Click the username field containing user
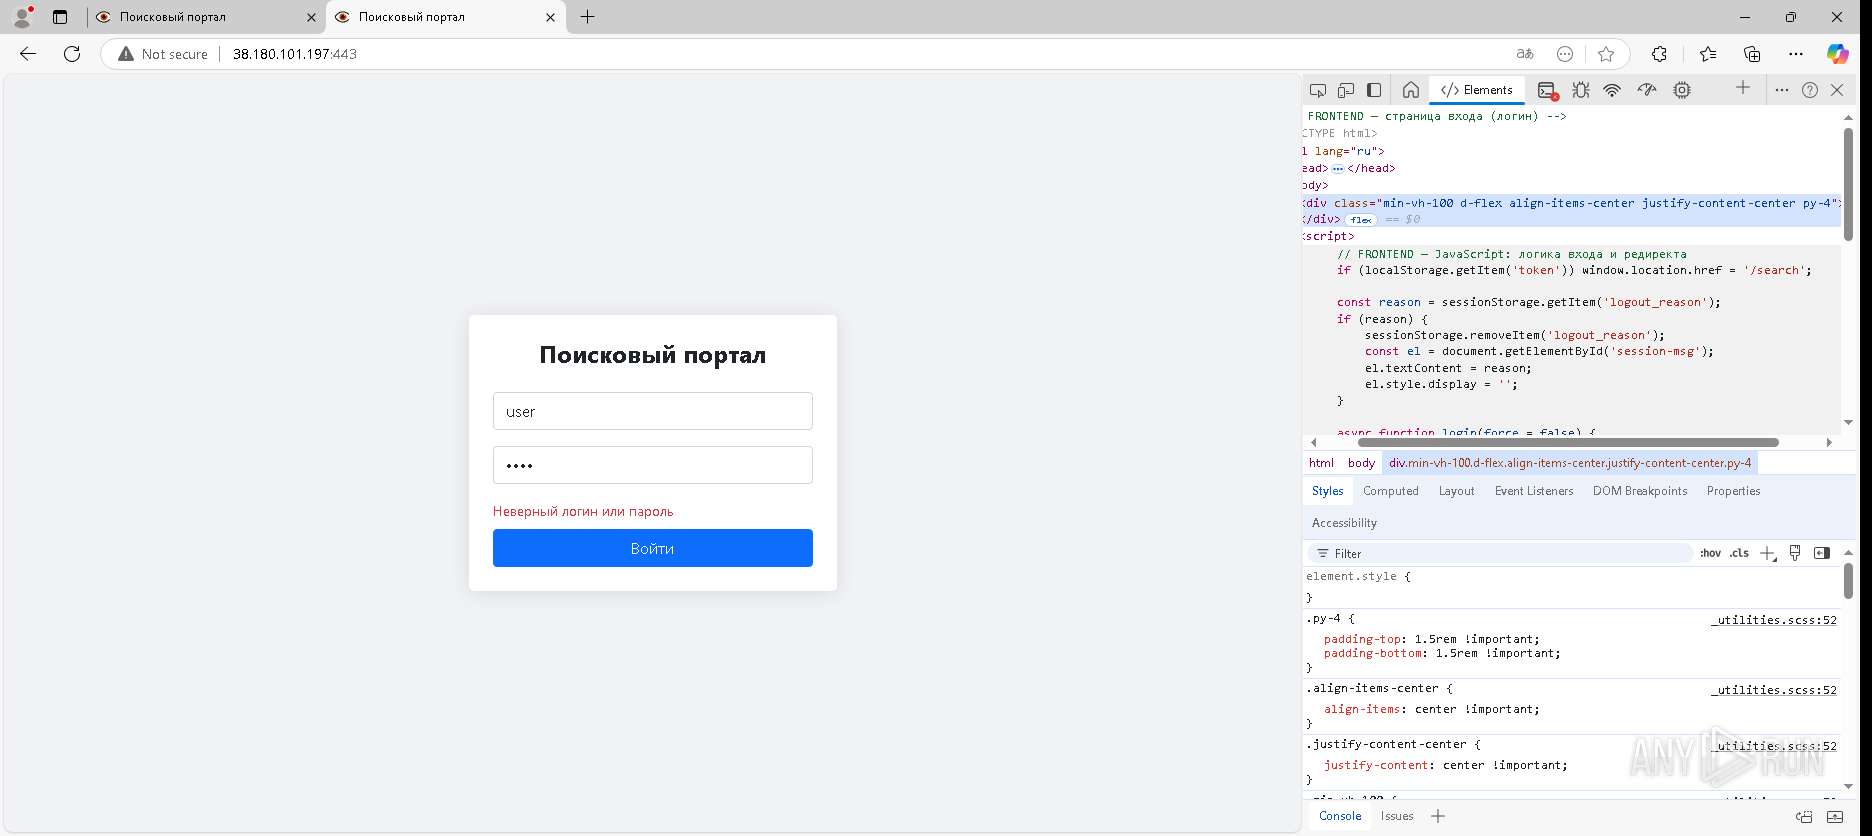This screenshot has height=836, width=1872. (x=653, y=411)
